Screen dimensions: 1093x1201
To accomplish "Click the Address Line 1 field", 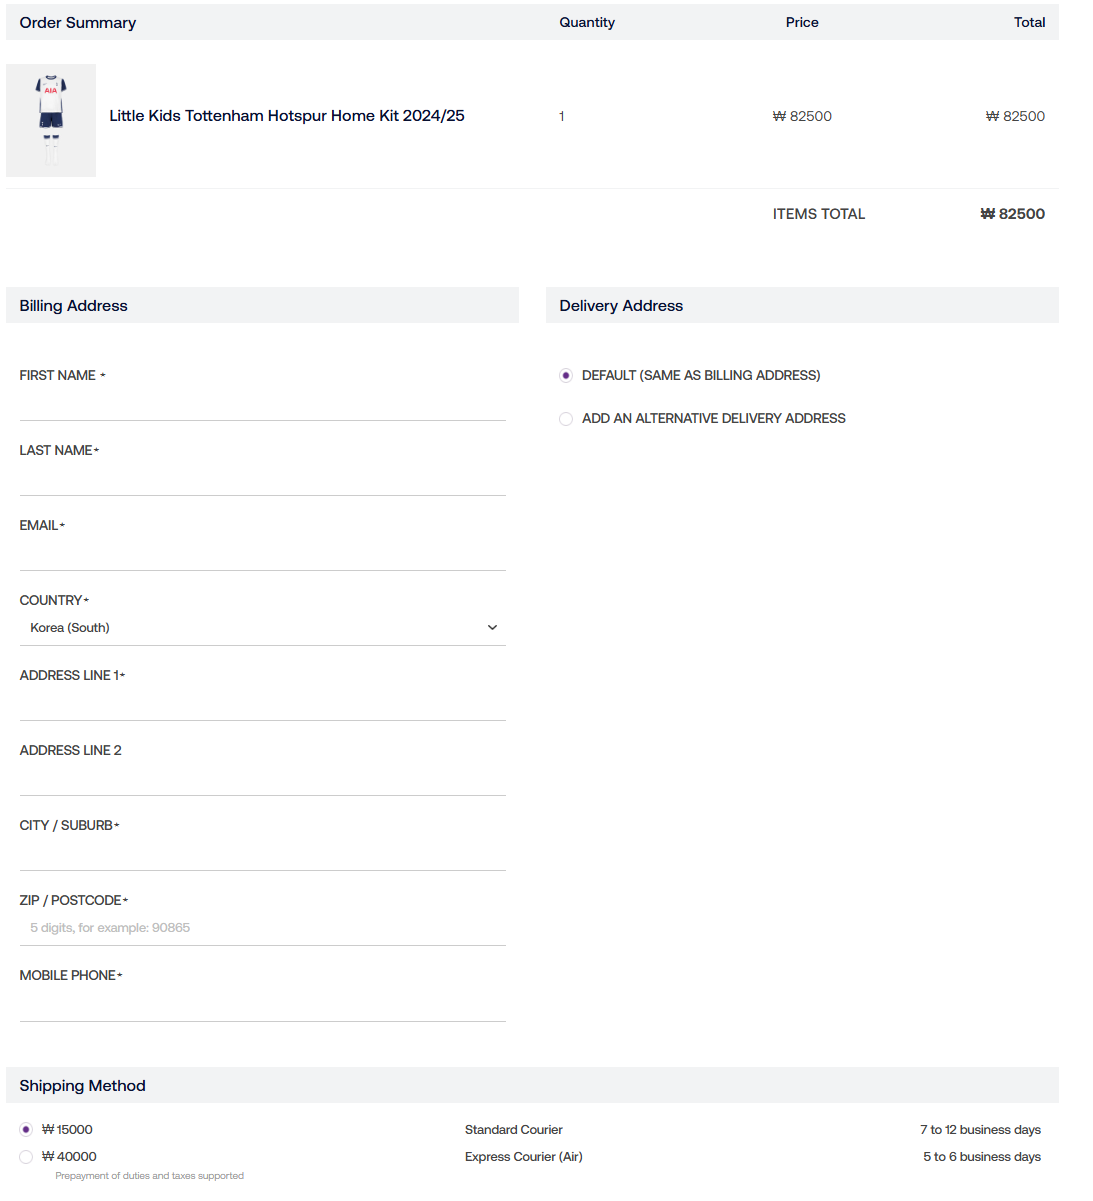I will click(x=262, y=704).
